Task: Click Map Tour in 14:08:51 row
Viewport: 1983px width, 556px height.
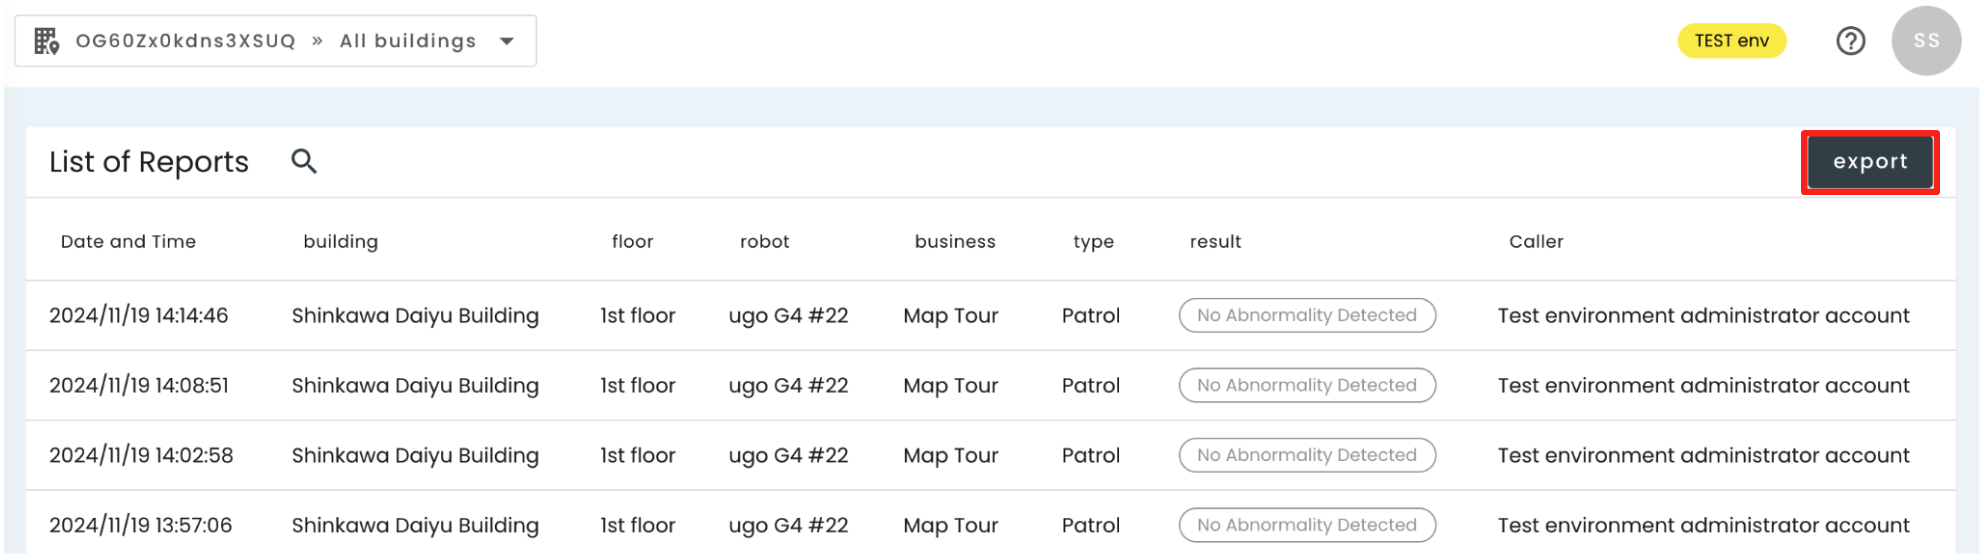Action: pos(951,386)
